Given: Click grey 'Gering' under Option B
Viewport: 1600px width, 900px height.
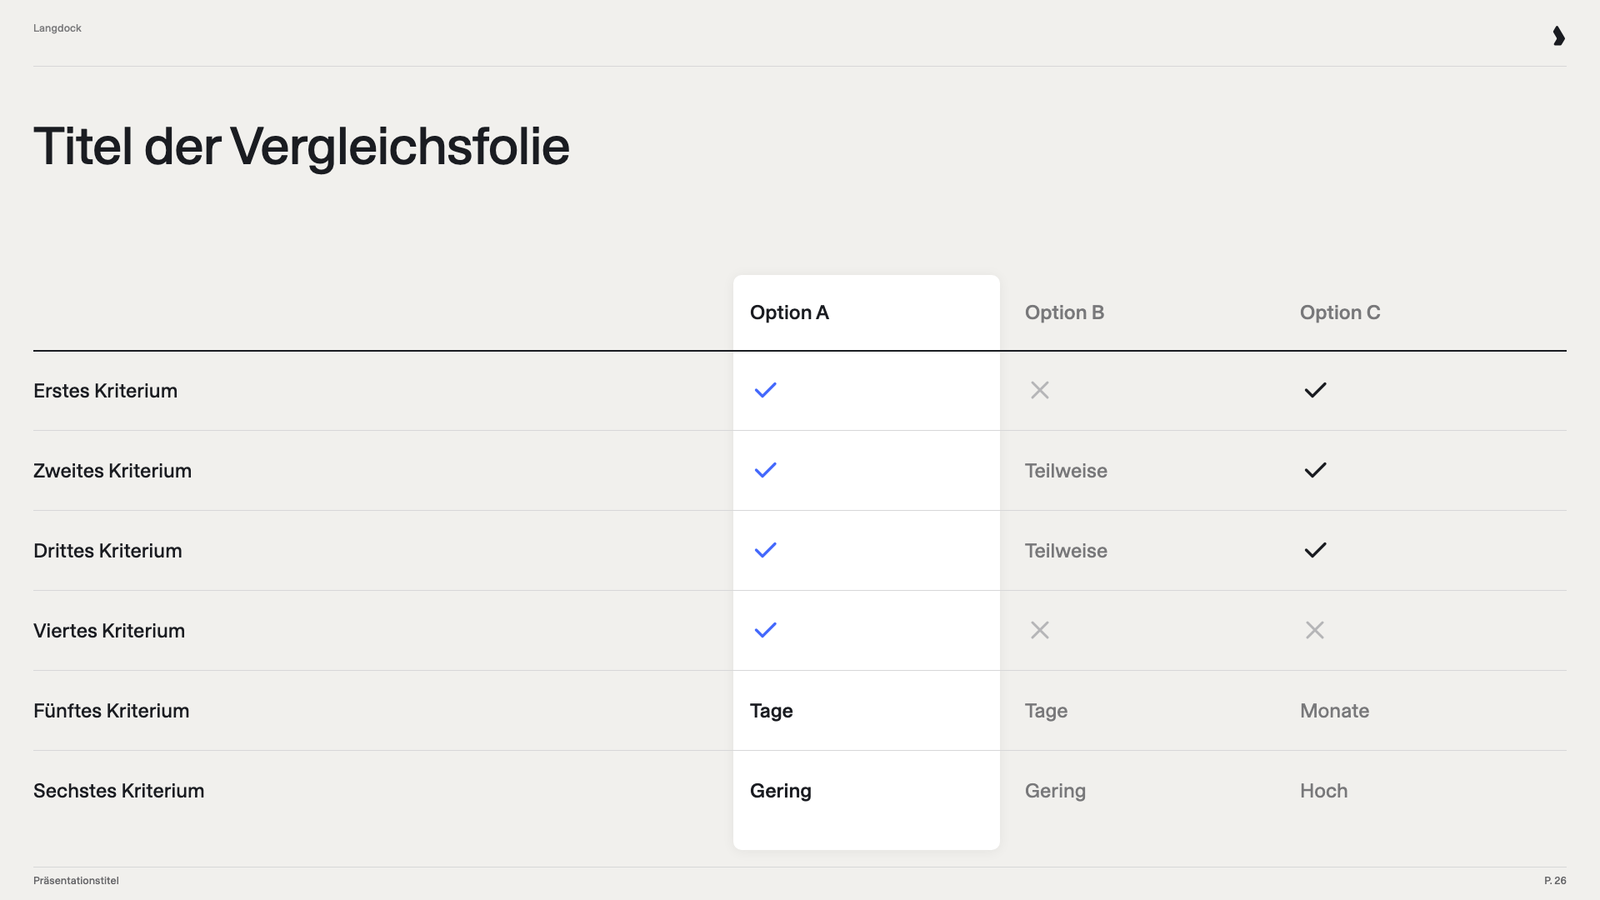Looking at the screenshot, I should tap(1055, 791).
